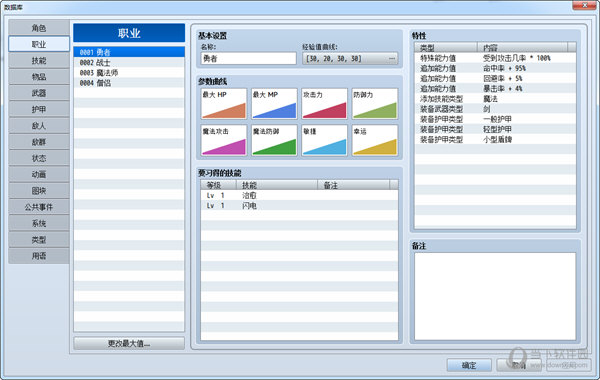This screenshot has width=600, height=380.
Task: Open the 防御力 parameter curve
Action: point(375,104)
